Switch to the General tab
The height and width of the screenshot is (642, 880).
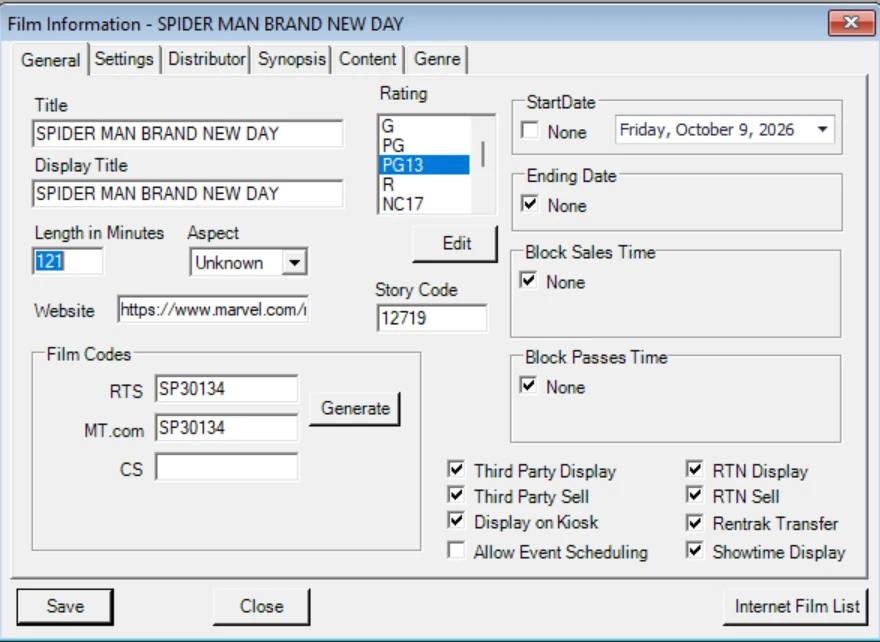click(51, 59)
